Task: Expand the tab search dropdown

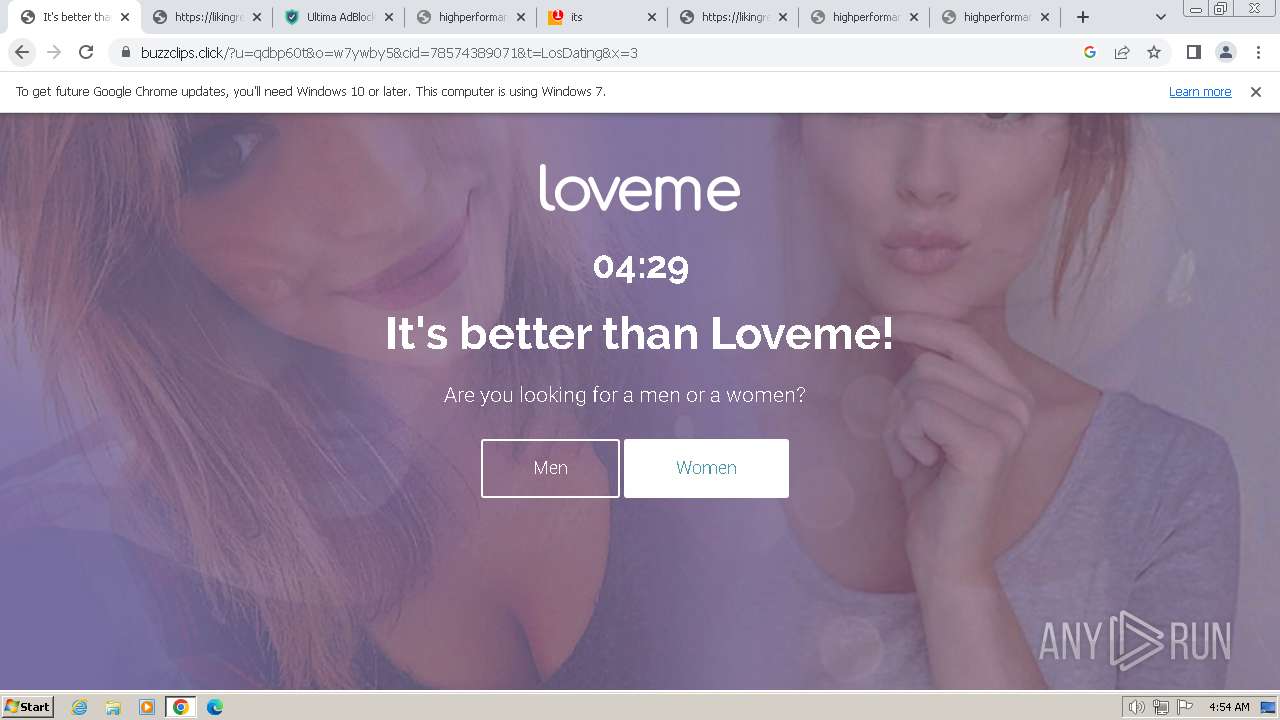Action: [1161, 17]
